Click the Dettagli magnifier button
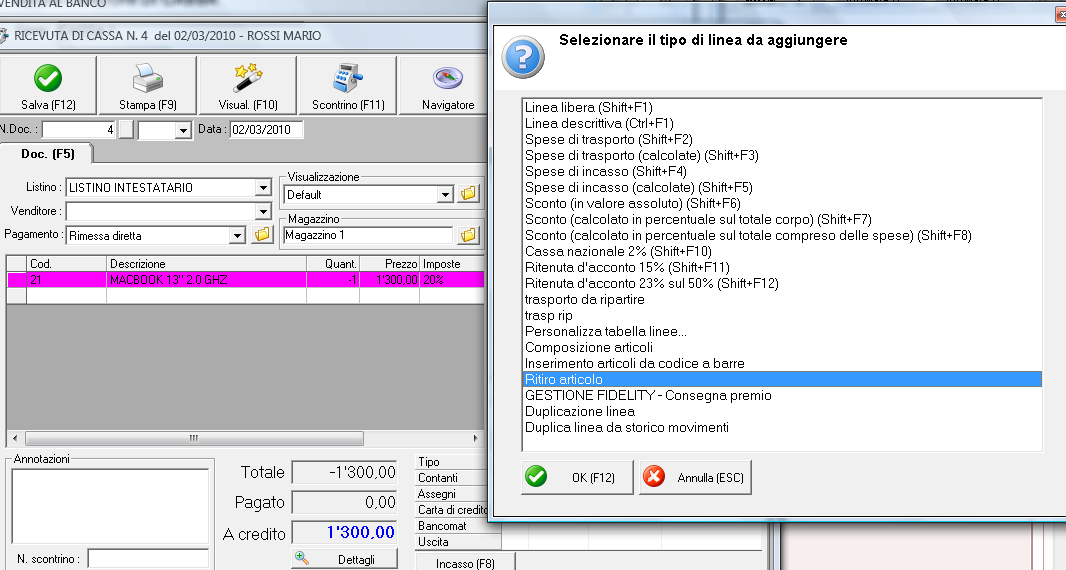The width and height of the screenshot is (1066, 570). (x=345, y=559)
